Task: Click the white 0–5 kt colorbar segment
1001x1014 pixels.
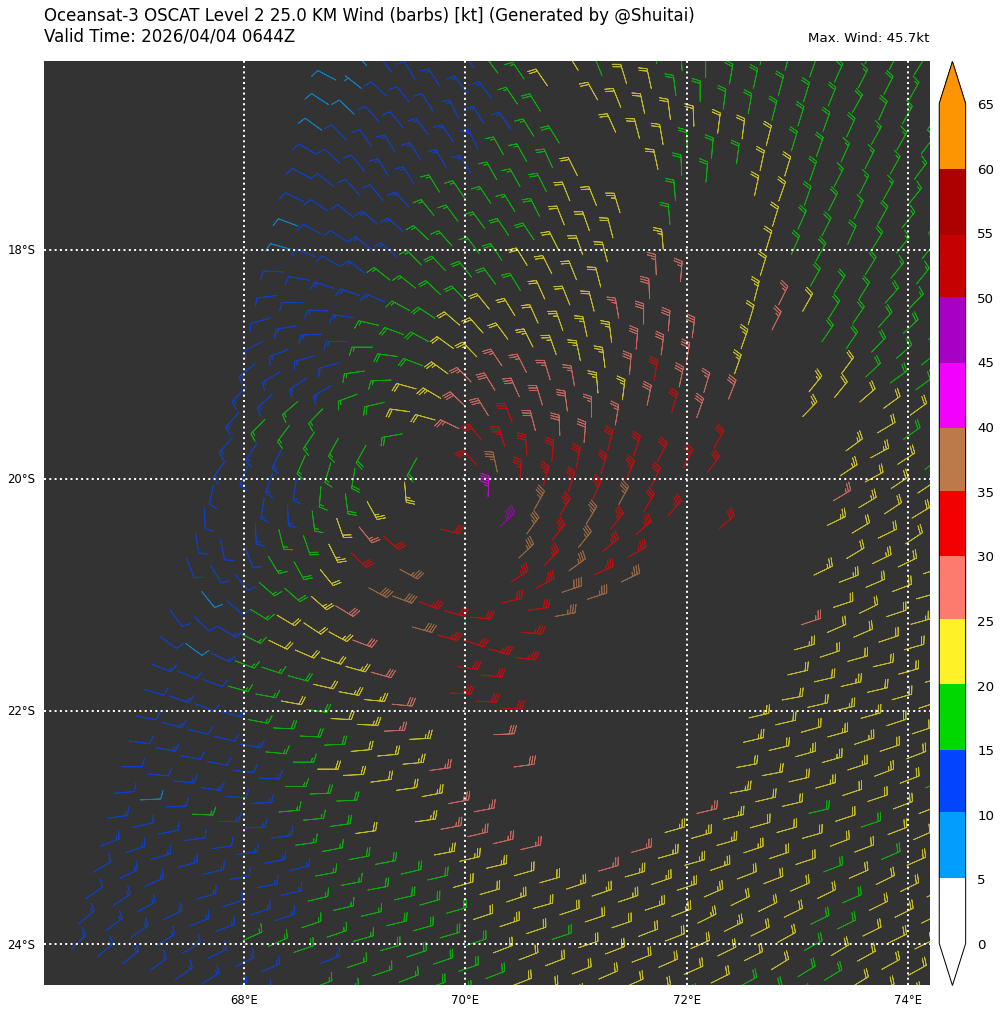Action: pyautogui.click(x=952, y=910)
